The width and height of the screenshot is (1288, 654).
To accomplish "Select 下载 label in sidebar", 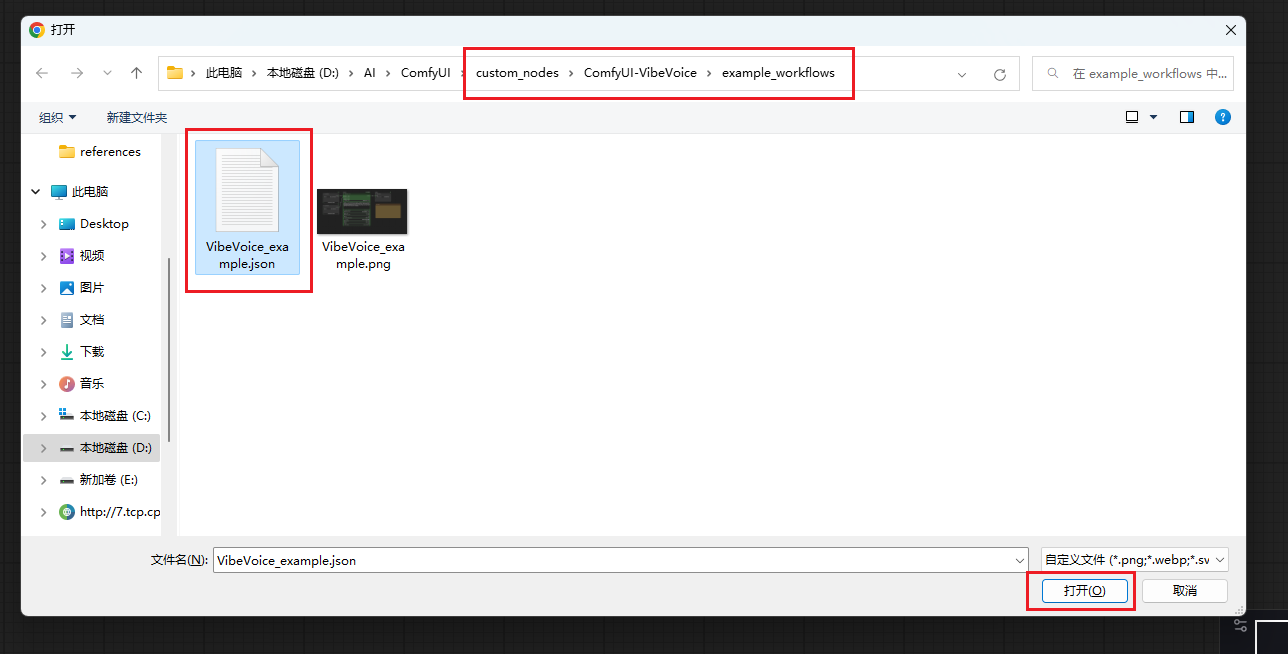I will click(92, 352).
